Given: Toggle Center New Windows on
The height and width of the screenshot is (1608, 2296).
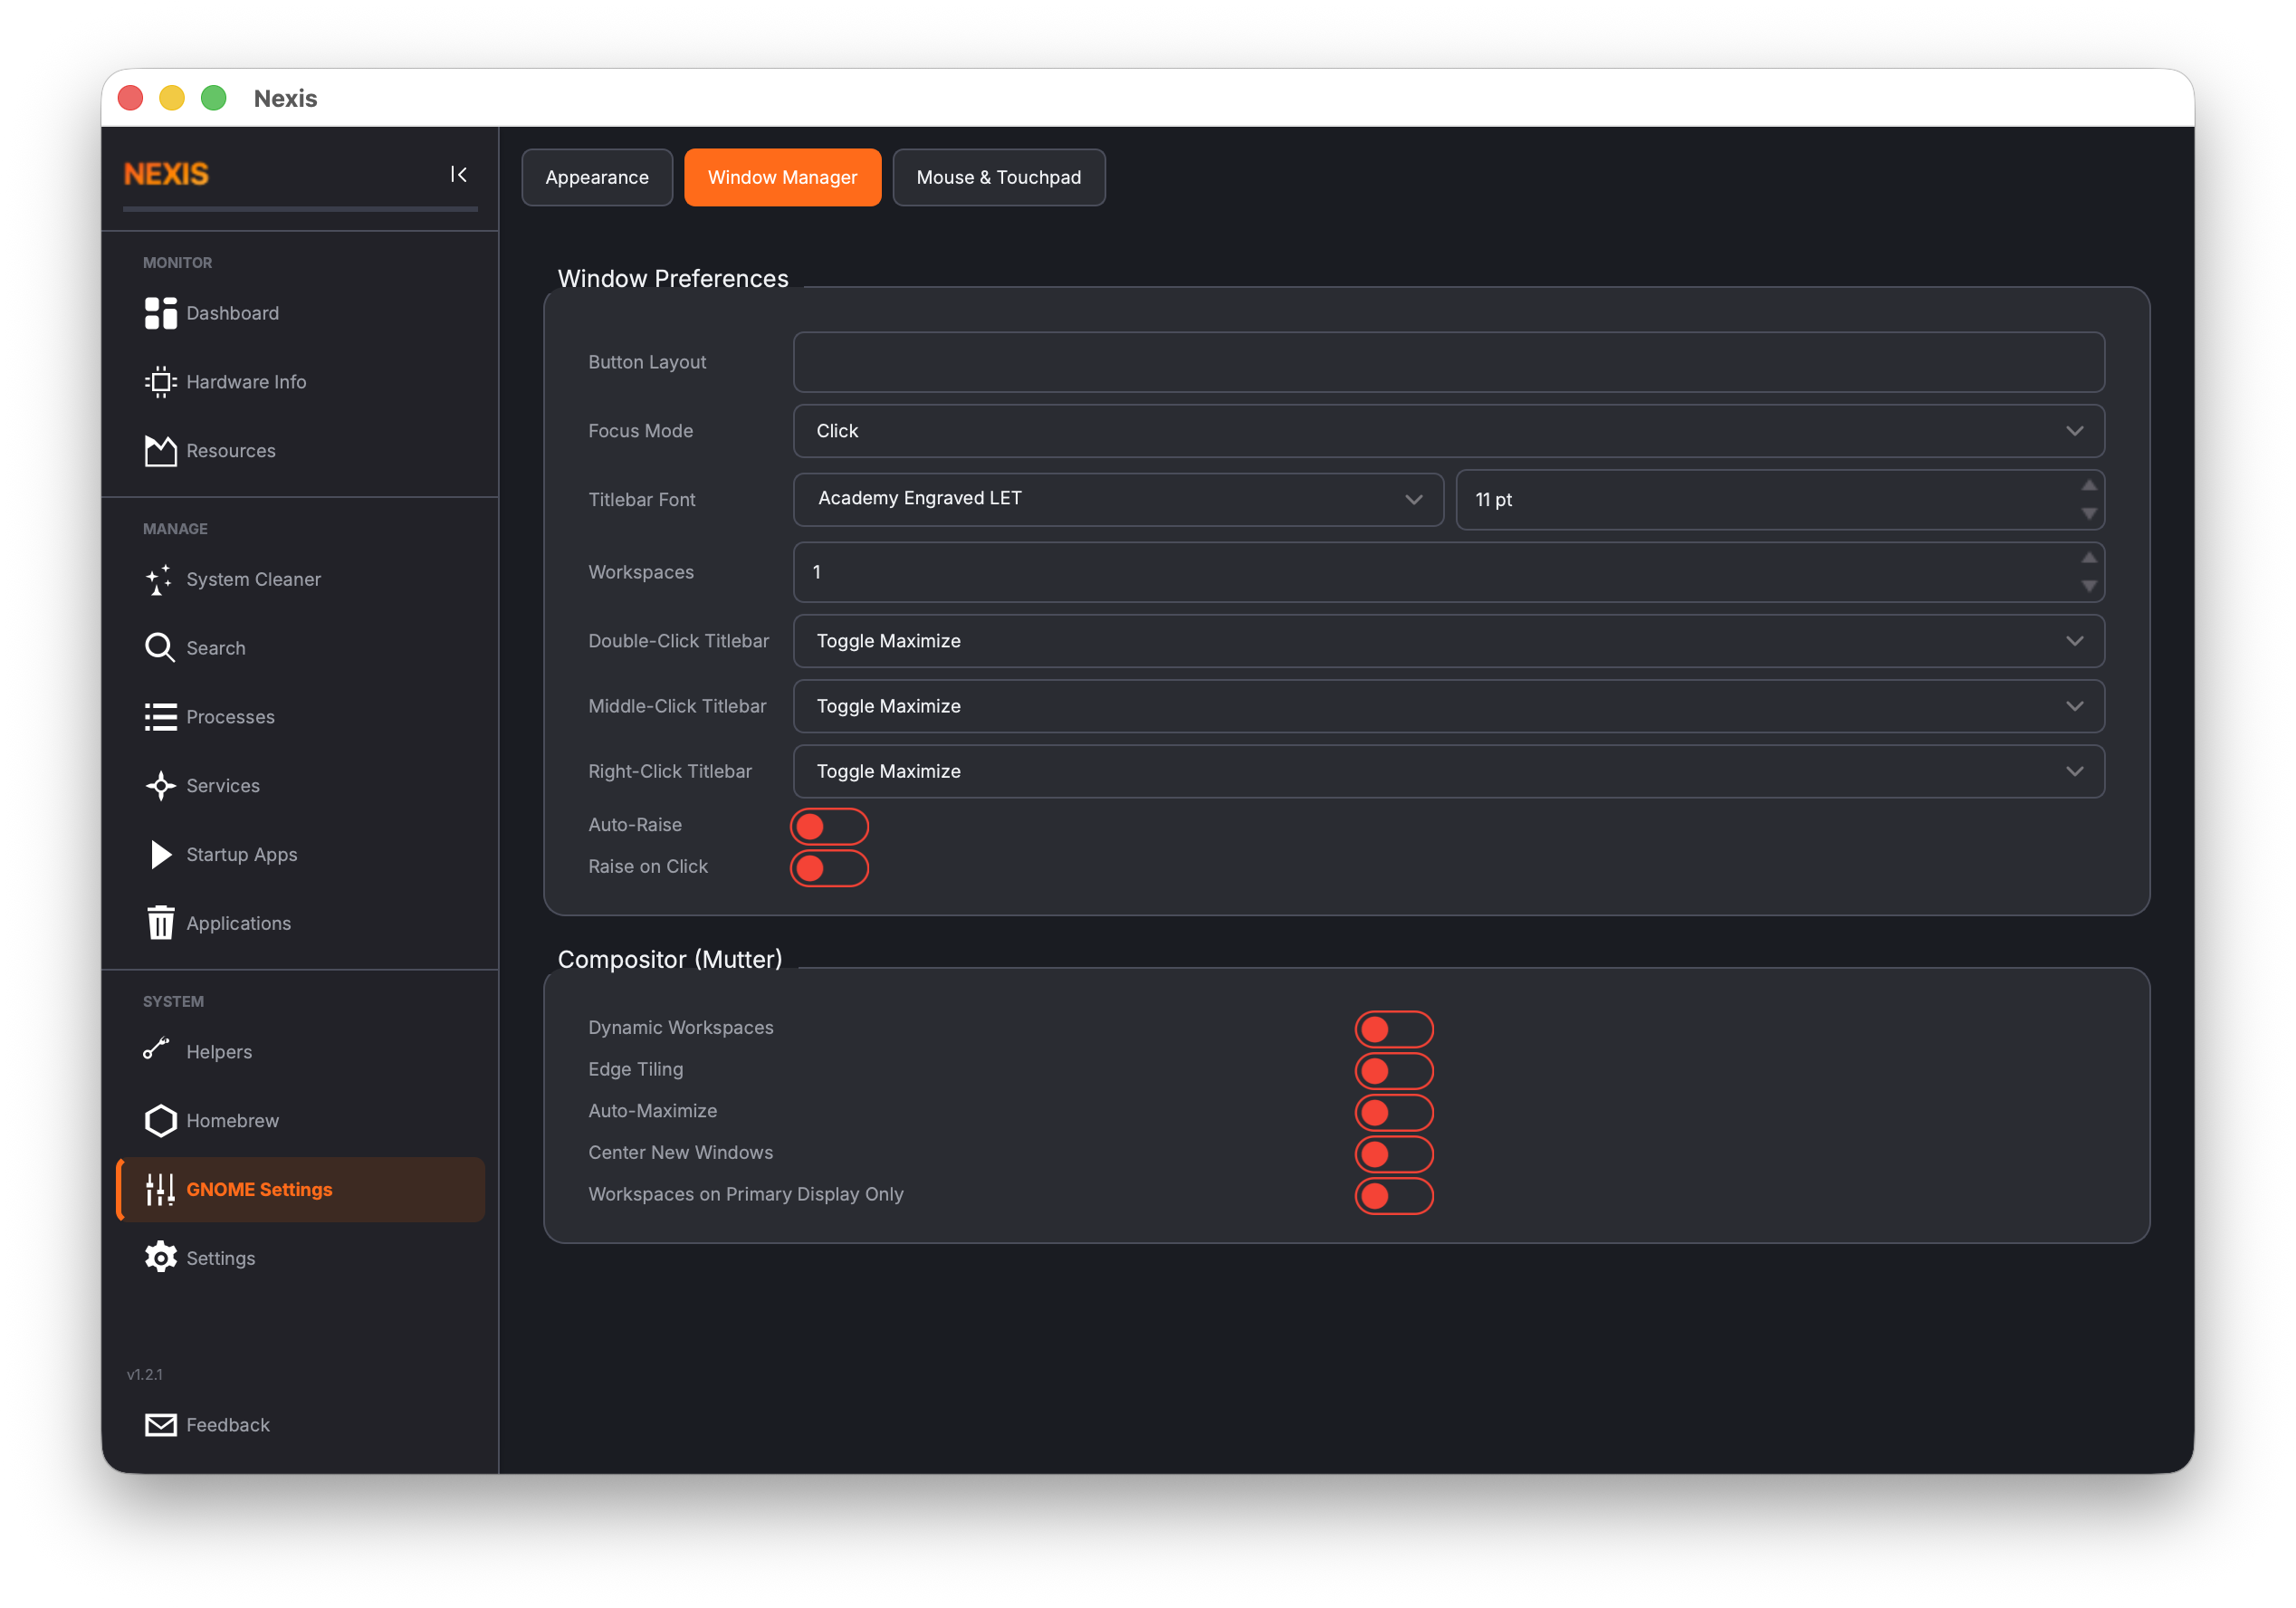Looking at the screenshot, I should point(1393,1154).
